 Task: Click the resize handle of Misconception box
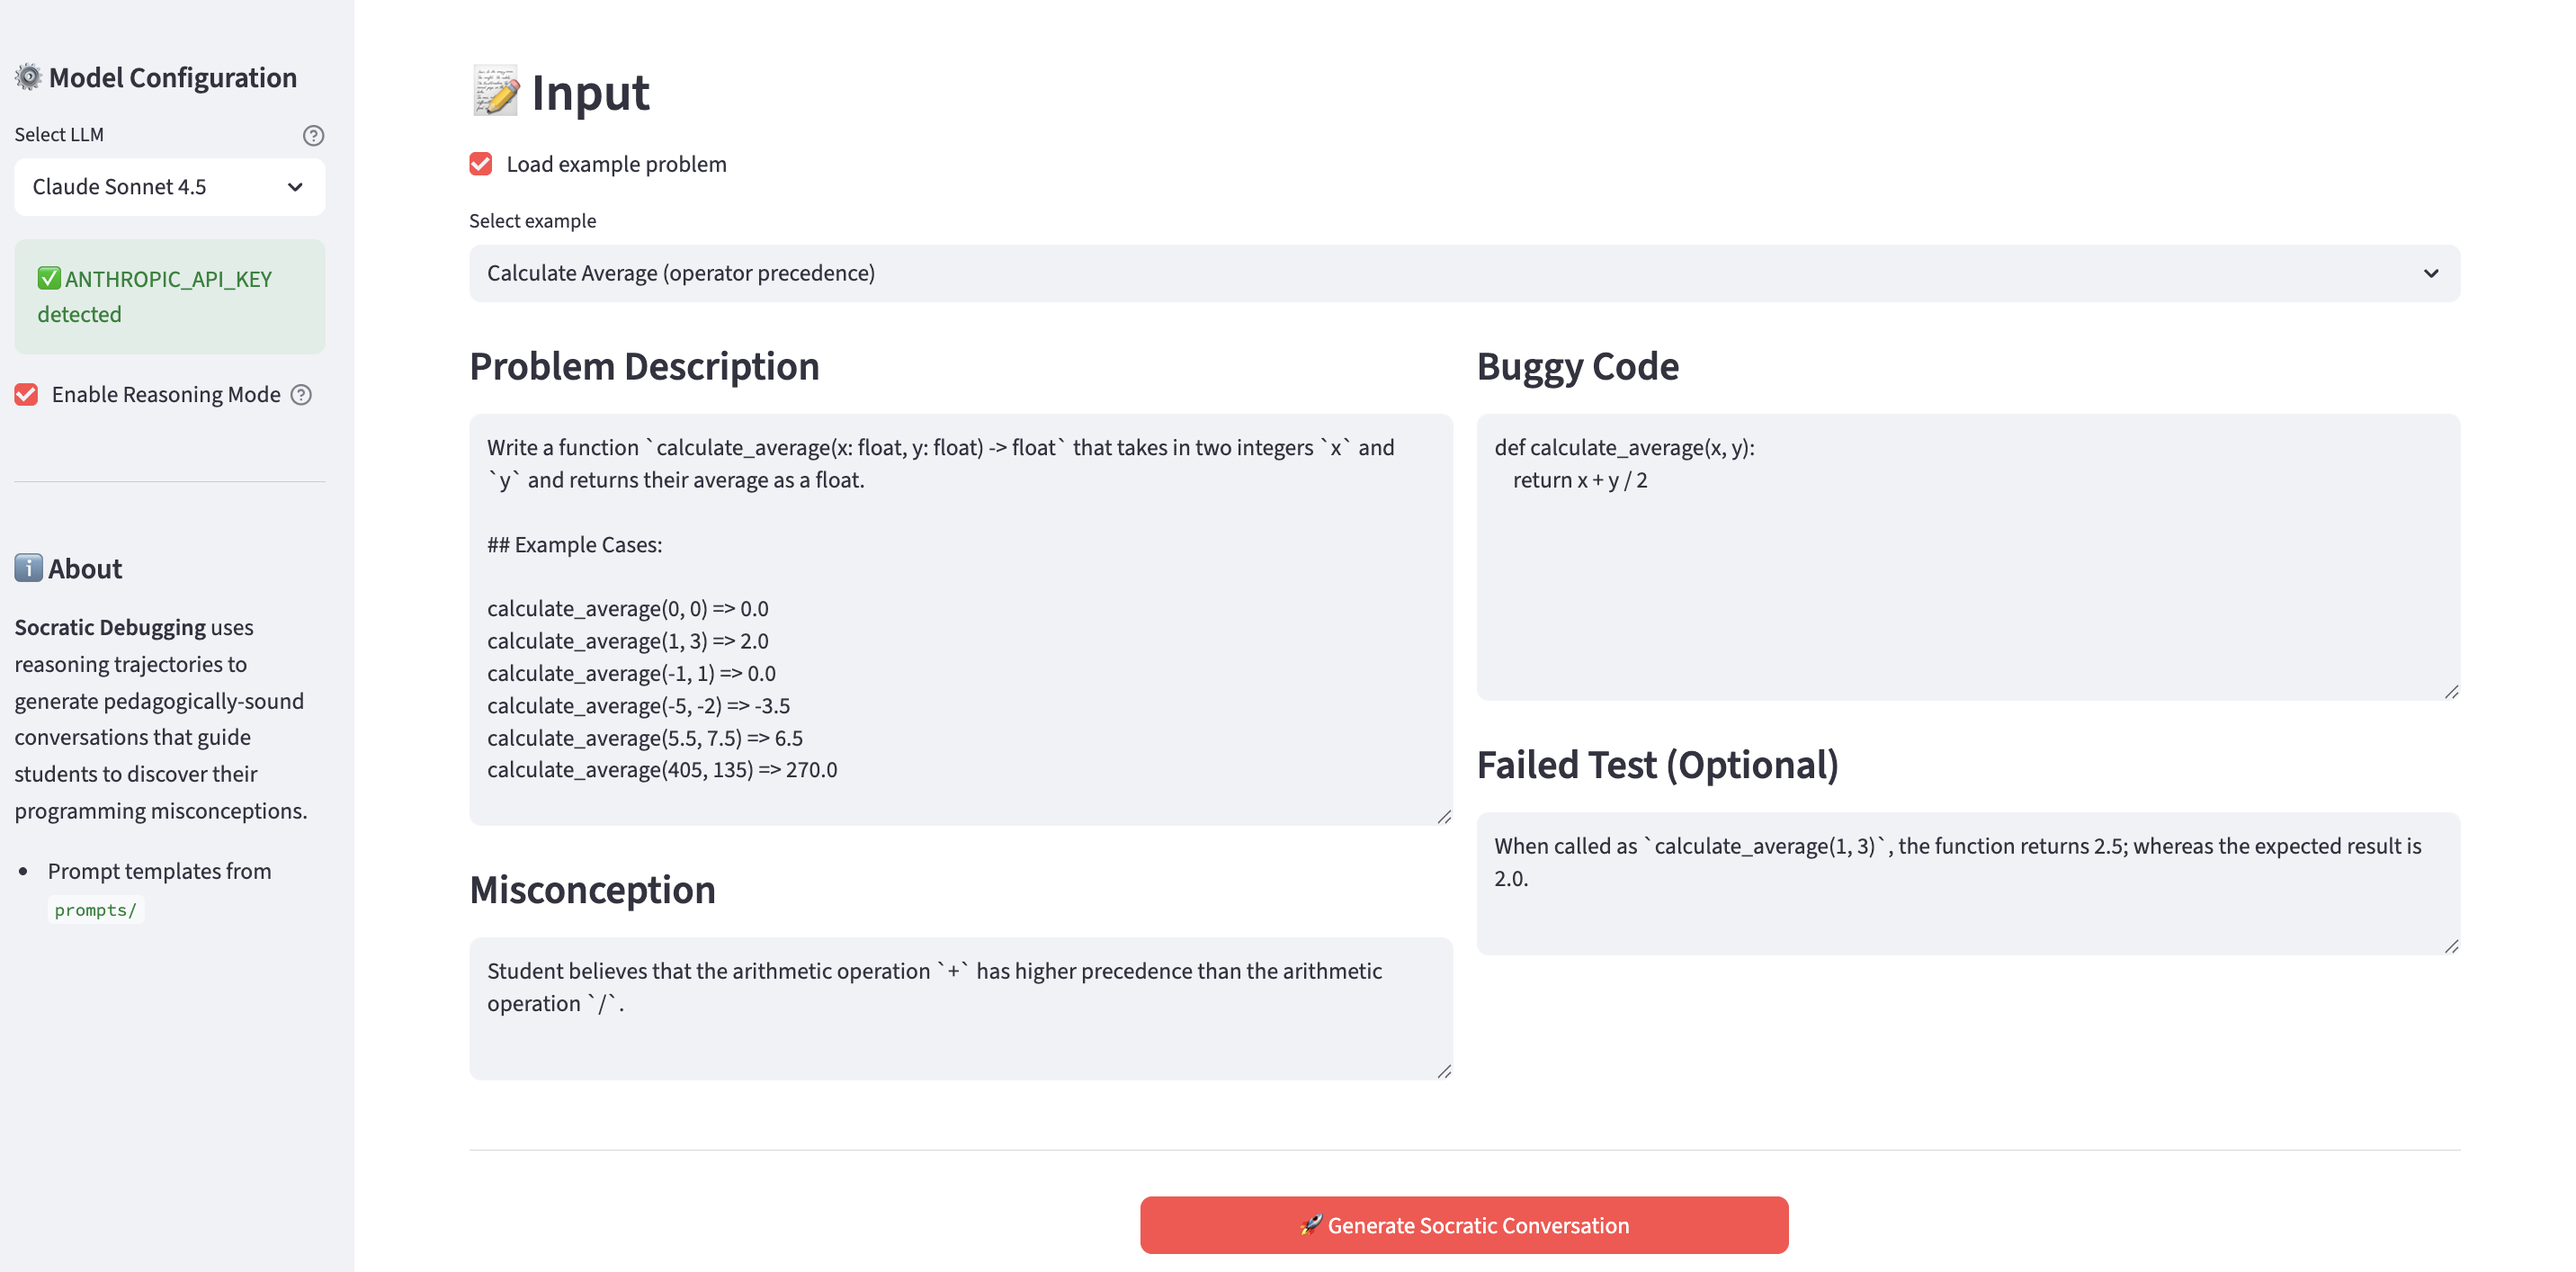coord(1443,1071)
